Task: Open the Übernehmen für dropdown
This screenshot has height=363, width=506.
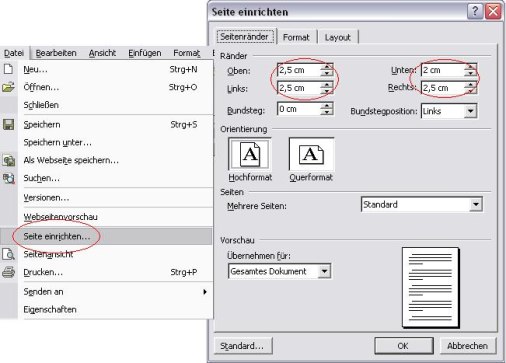Action: pyautogui.click(x=324, y=271)
